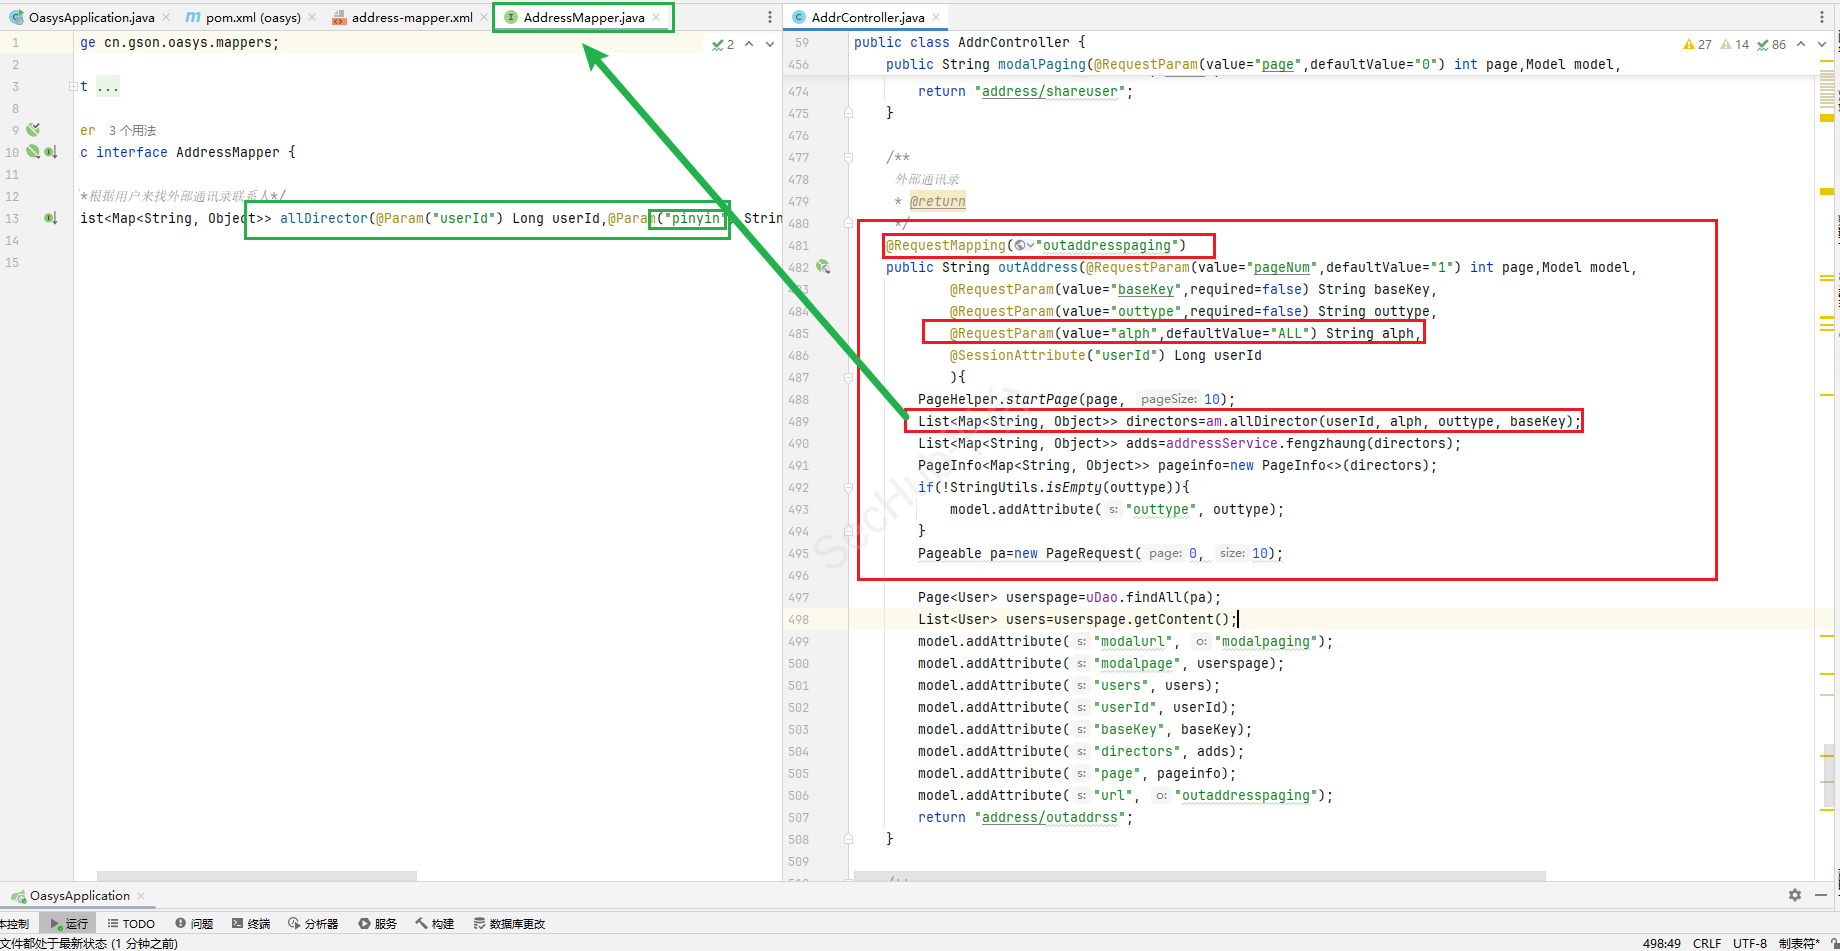
Task: Collapse the Javadoc comment fold at line 477
Action: point(848,157)
